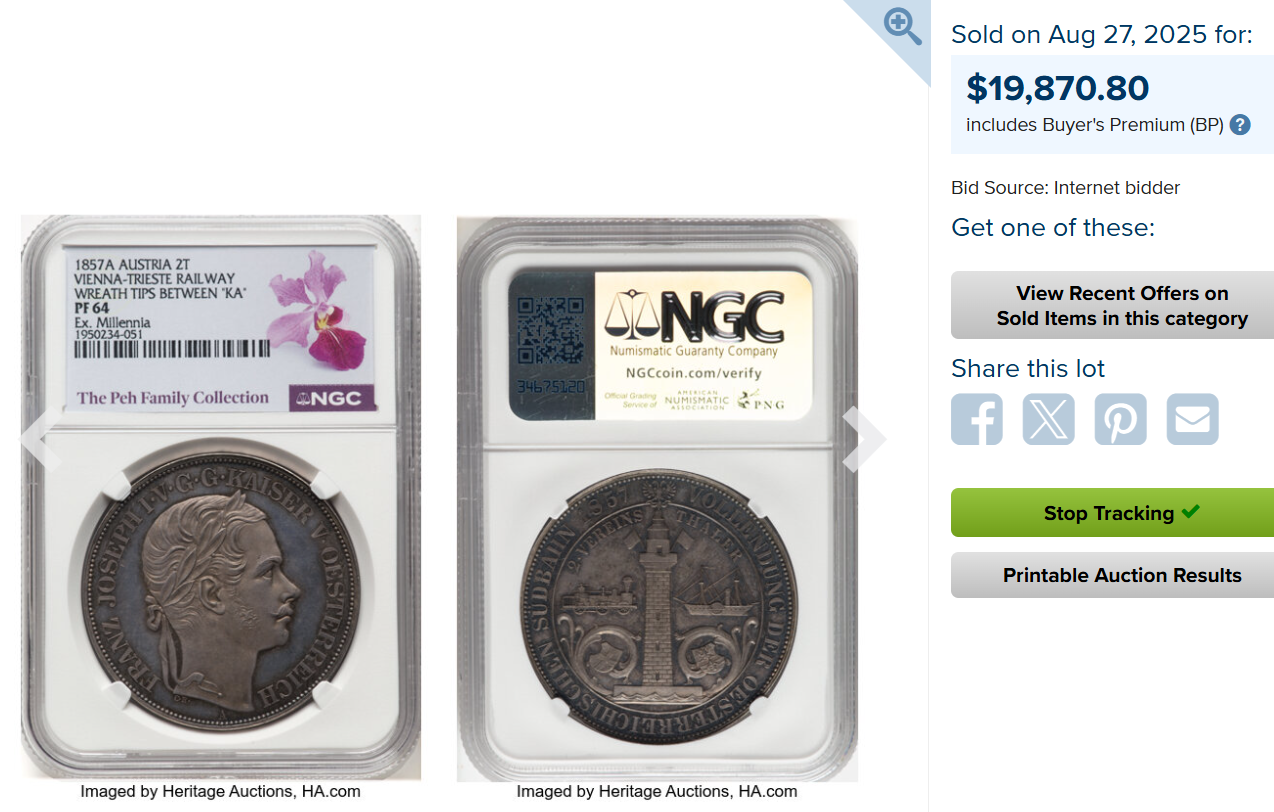Click the 'Get one of these:' heading
The height and width of the screenshot is (812, 1274).
1052,228
